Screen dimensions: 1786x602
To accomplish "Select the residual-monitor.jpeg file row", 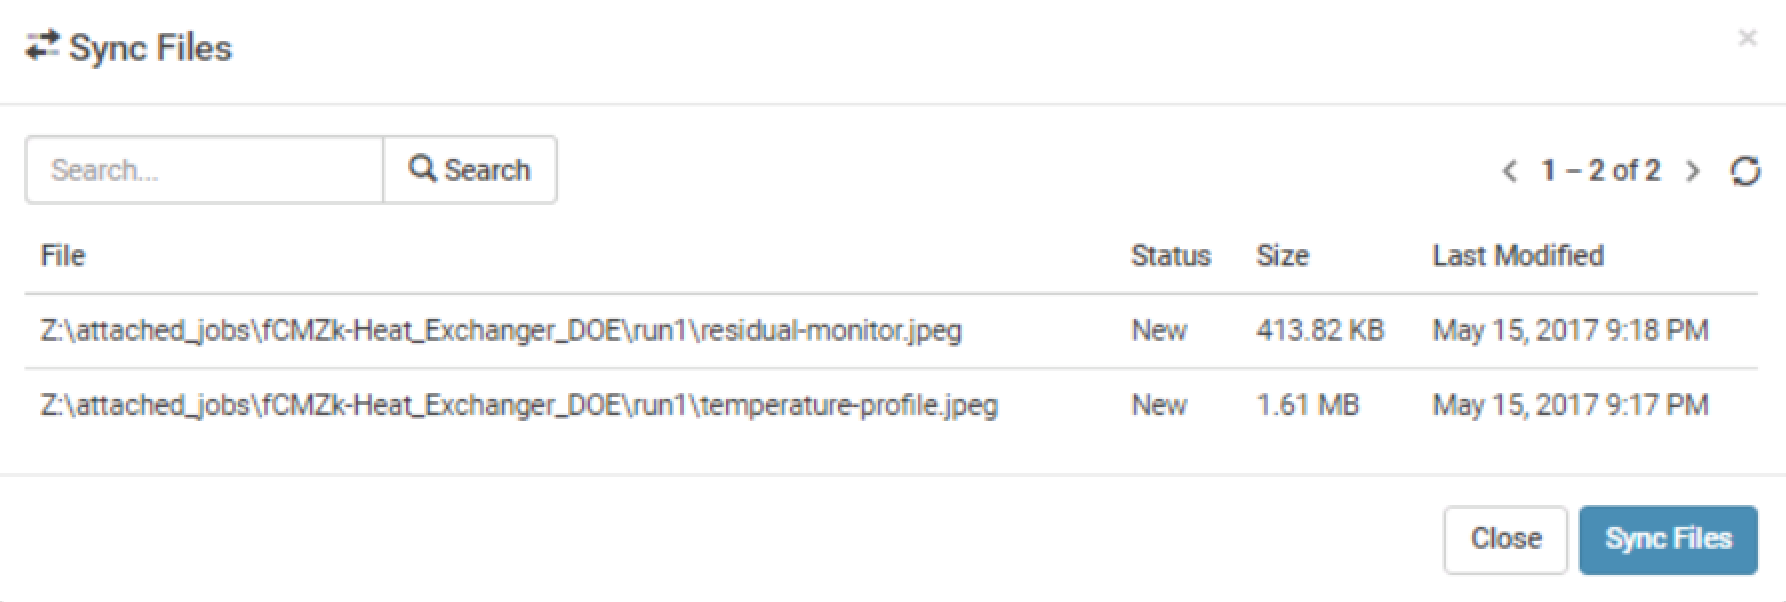I will pos(501,331).
